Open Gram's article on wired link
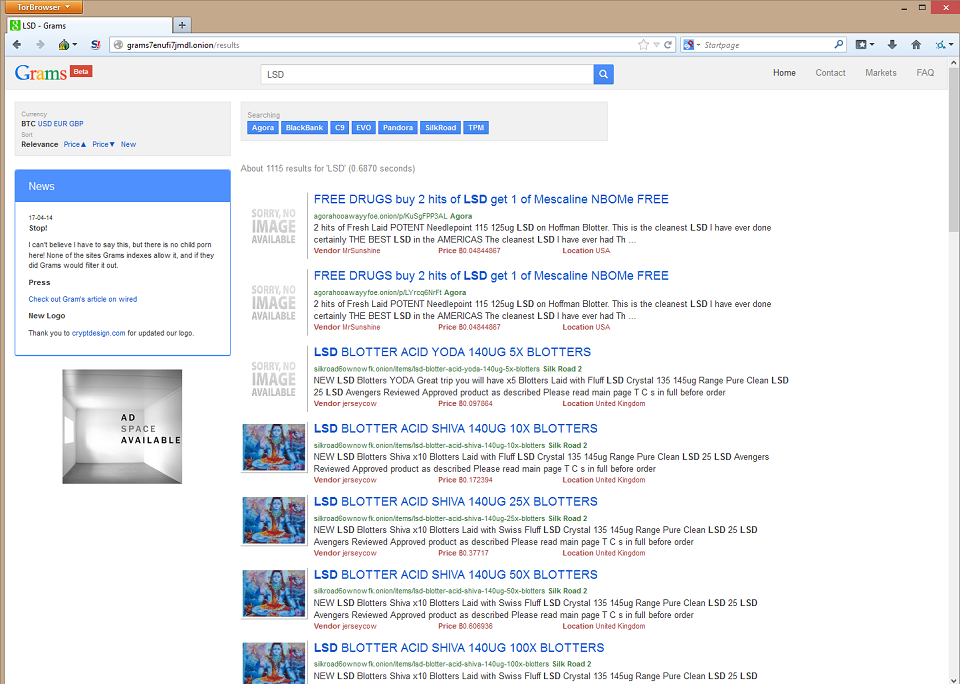This screenshot has height=684, width=960. click(x=83, y=299)
